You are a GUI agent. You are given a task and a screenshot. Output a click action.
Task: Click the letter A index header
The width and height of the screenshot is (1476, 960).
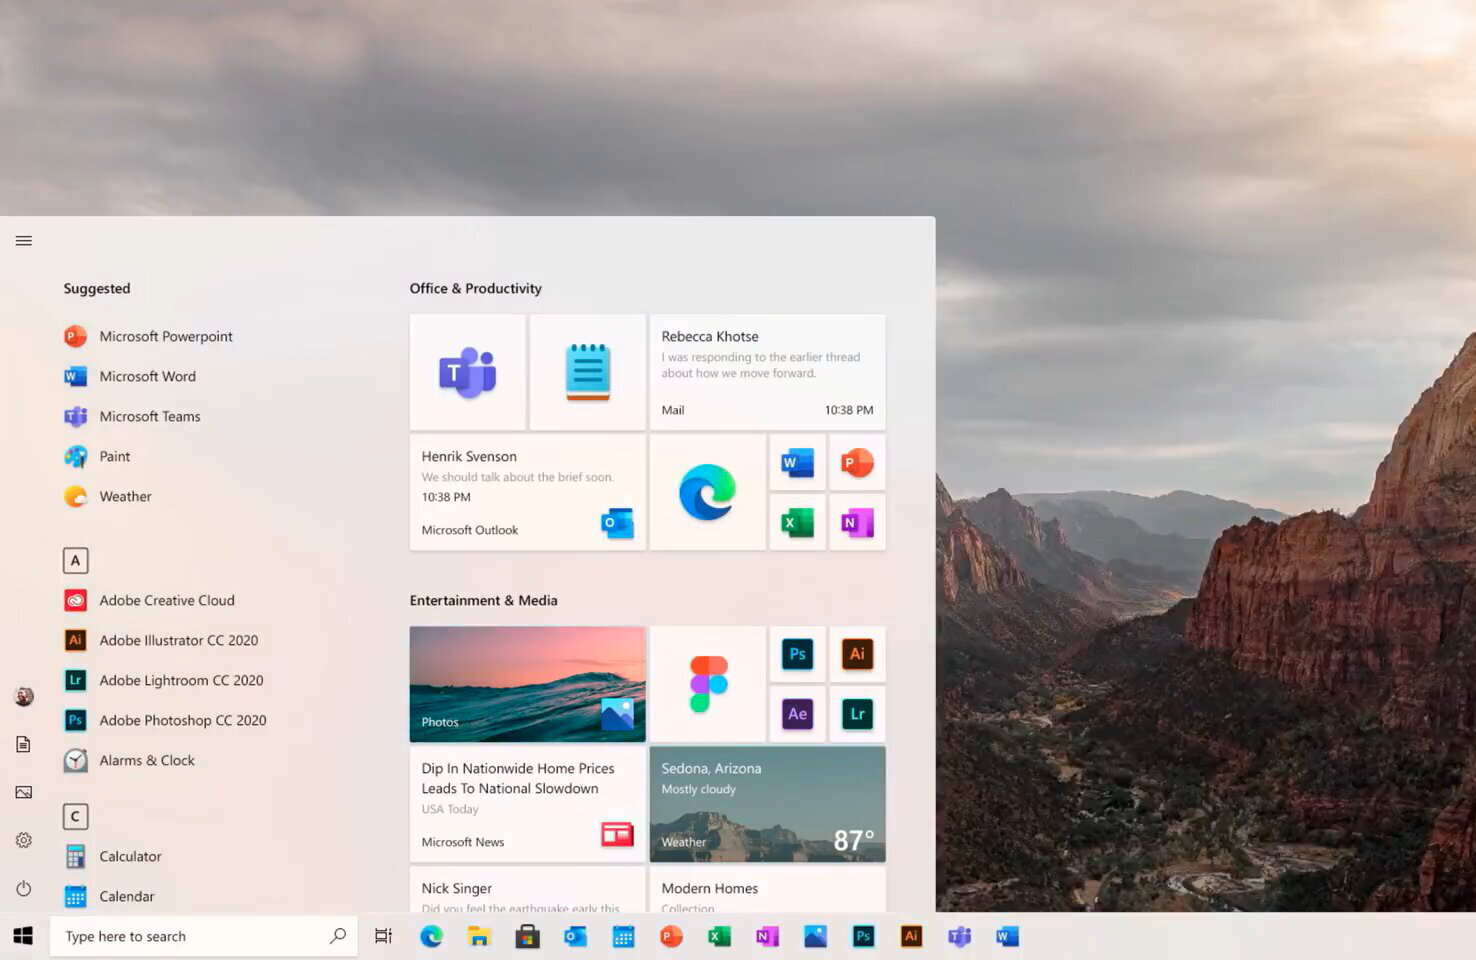75,561
